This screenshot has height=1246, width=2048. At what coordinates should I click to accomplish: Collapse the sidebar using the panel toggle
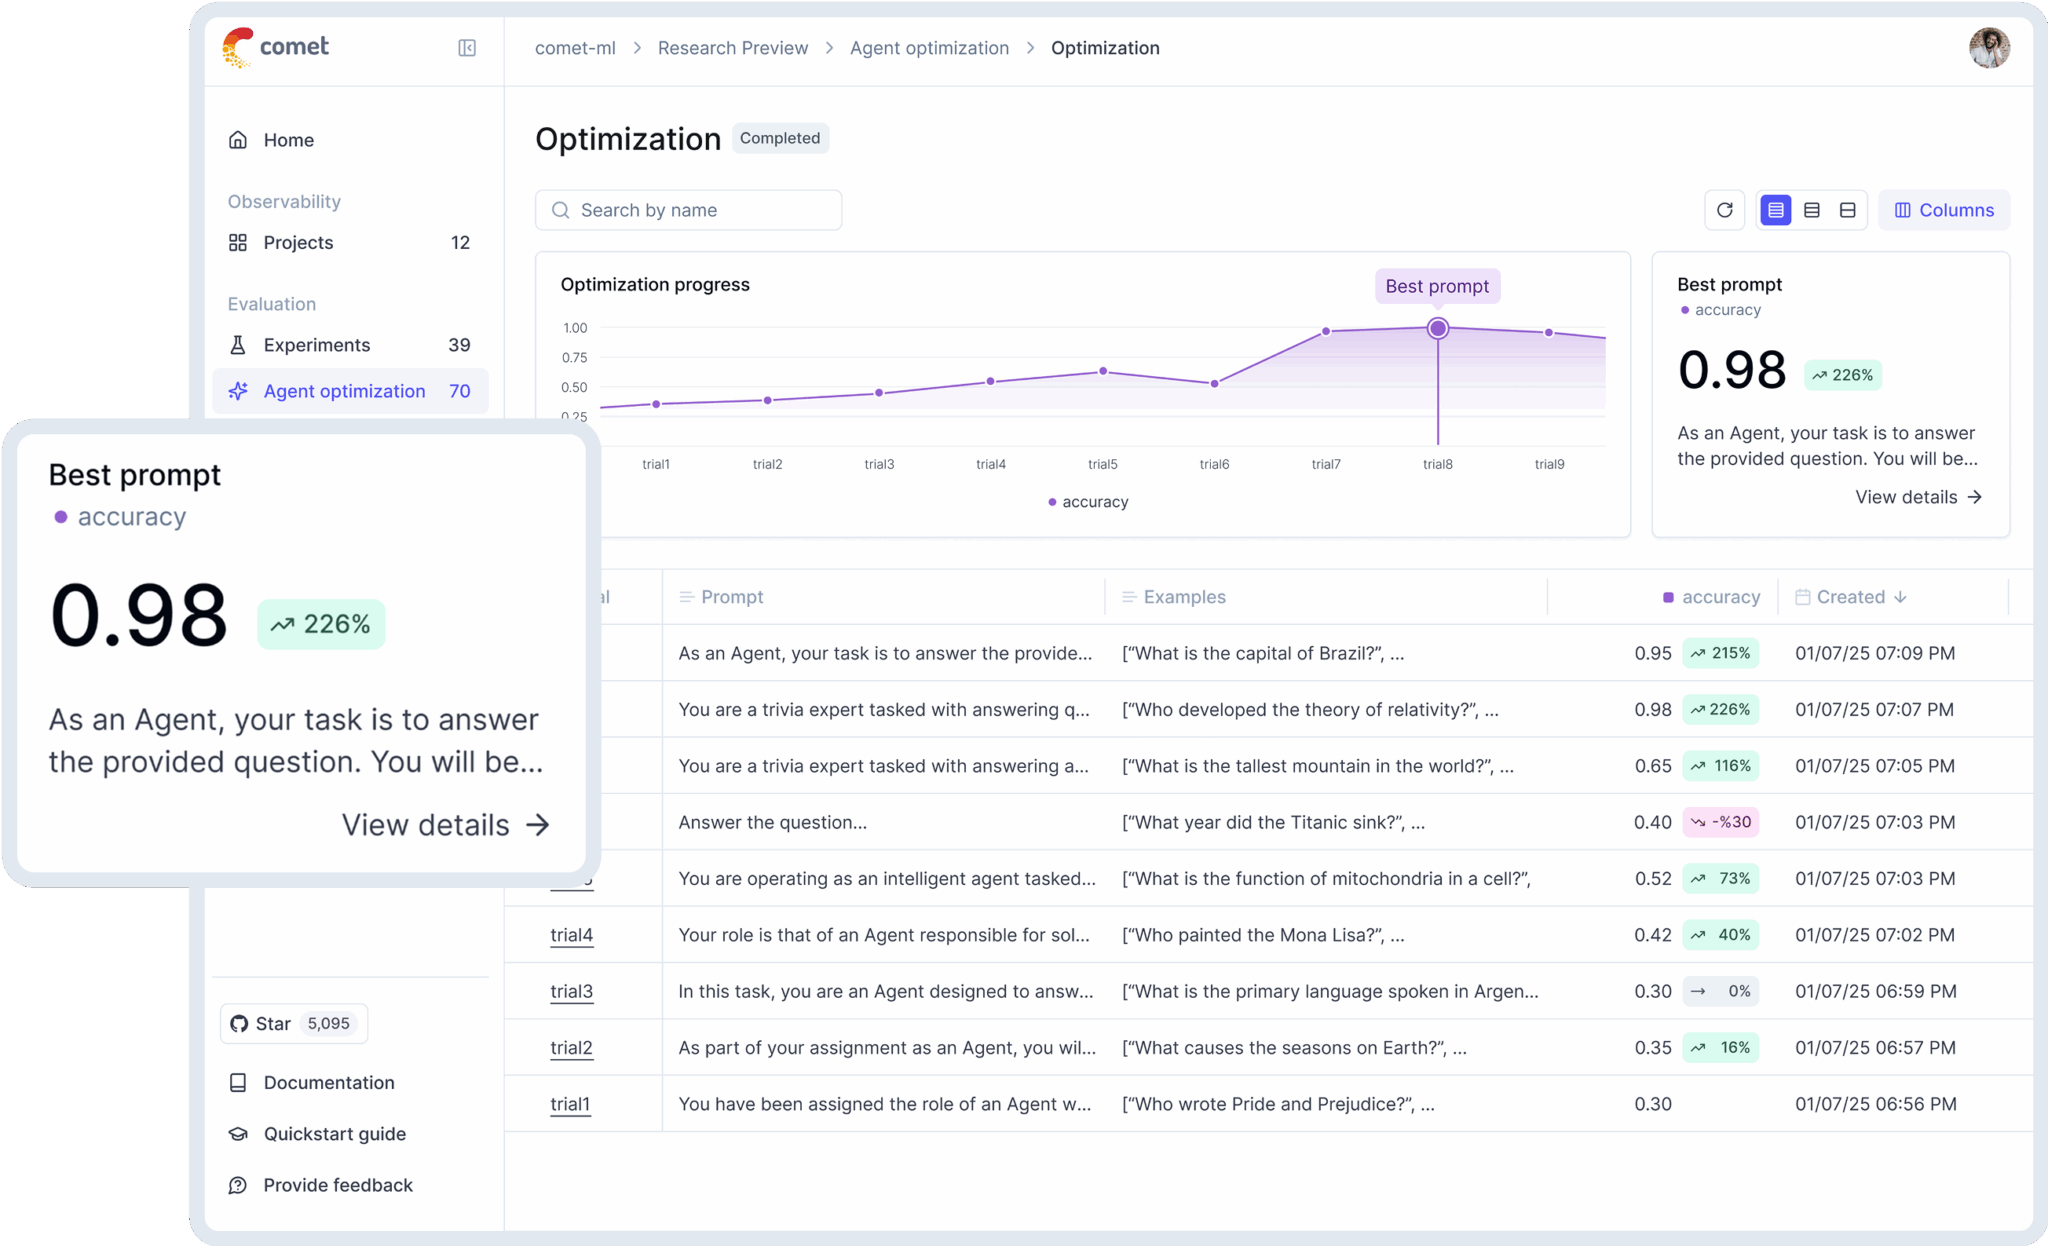click(x=466, y=48)
